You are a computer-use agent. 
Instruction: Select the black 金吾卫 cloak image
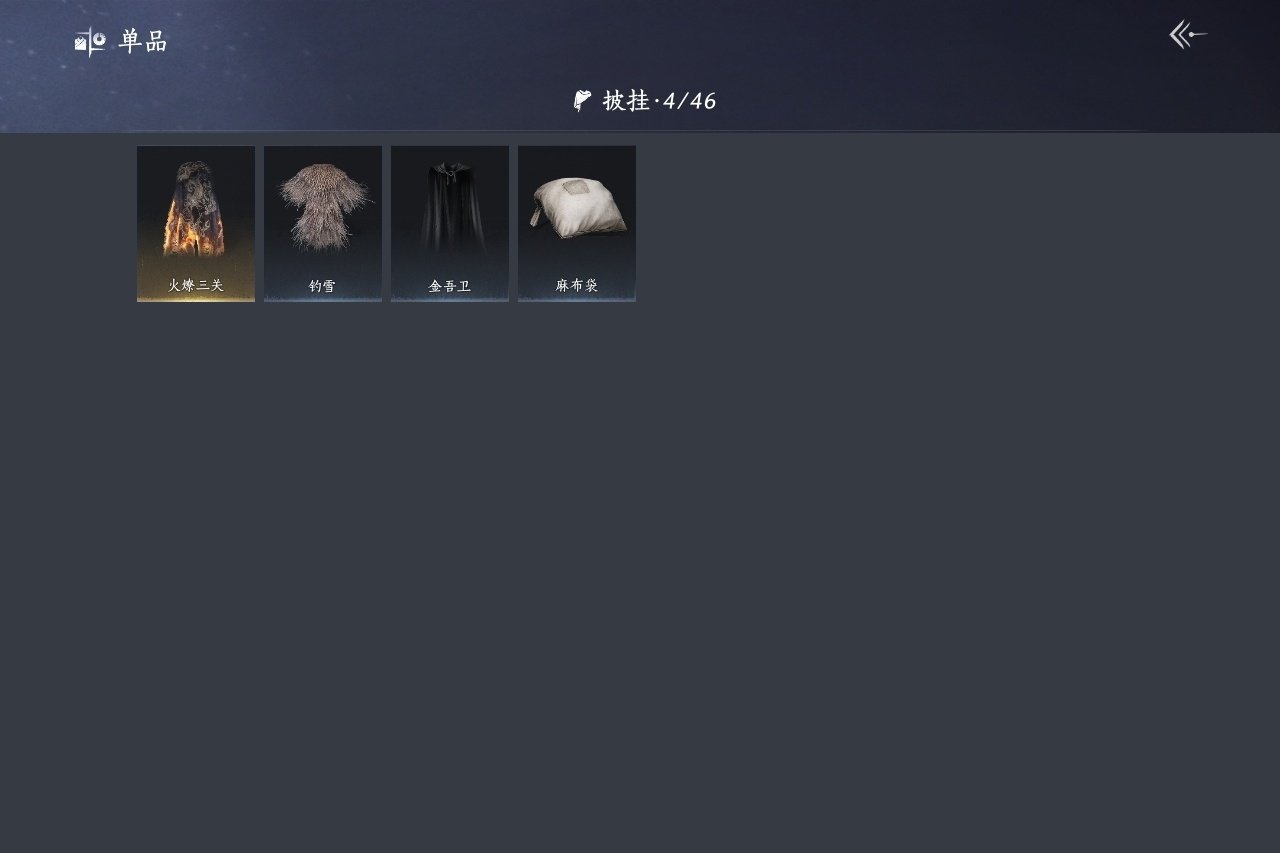pyautogui.click(x=450, y=207)
